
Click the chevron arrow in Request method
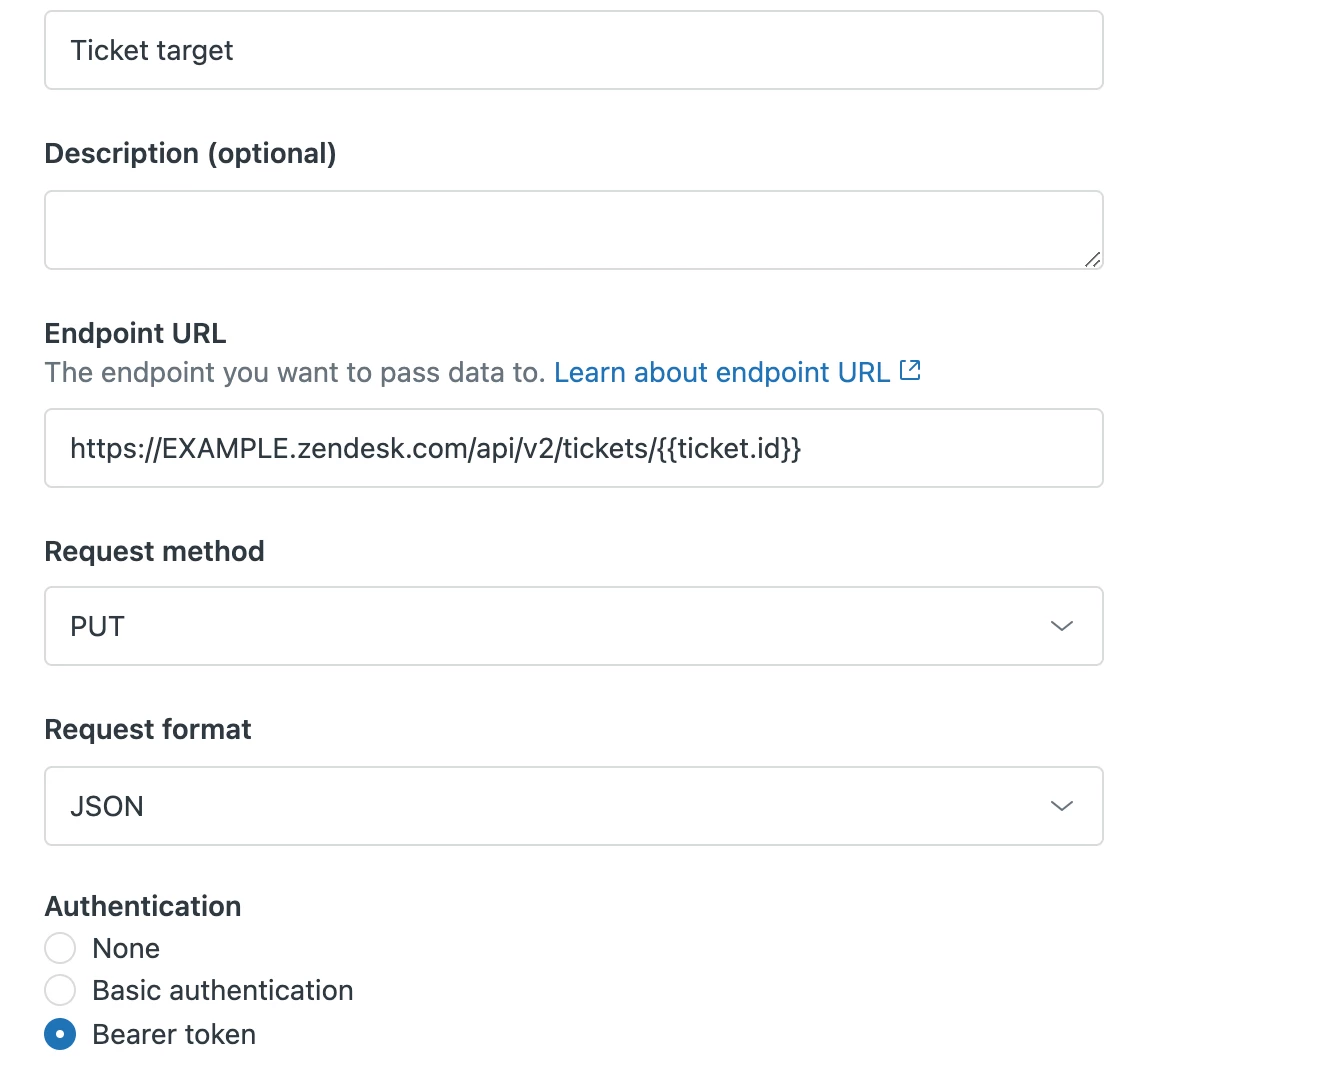(1061, 626)
